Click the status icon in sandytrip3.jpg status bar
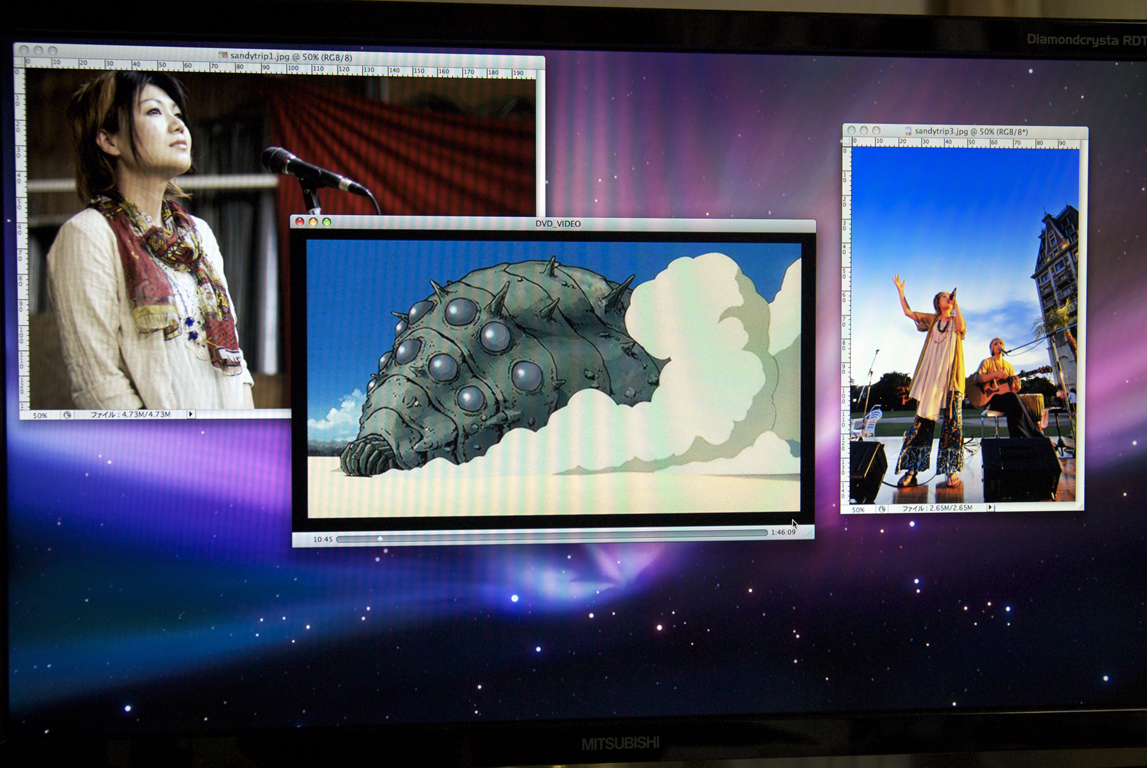Image resolution: width=1147 pixels, height=768 pixels. coord(882,508)
